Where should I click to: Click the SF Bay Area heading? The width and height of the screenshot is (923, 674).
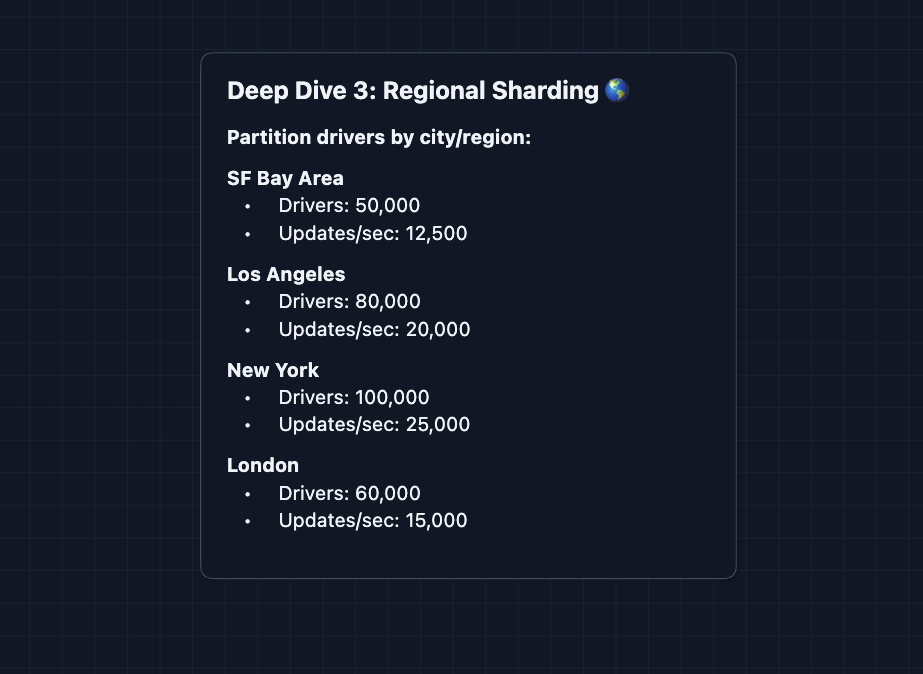click(x=285, y=178)
